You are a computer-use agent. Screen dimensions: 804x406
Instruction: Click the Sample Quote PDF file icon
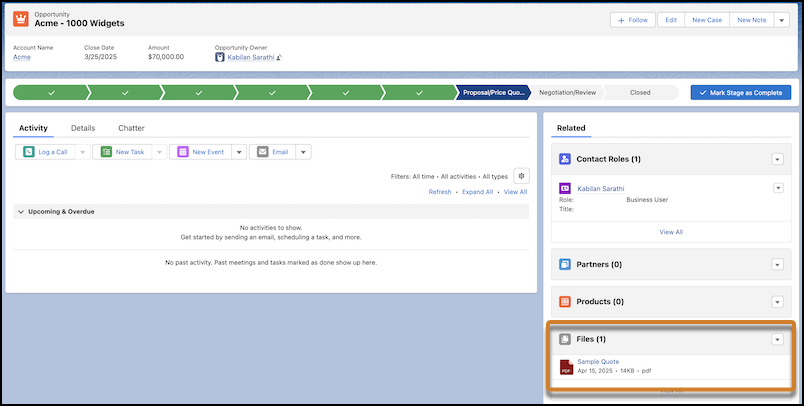(x=565, y=366)
